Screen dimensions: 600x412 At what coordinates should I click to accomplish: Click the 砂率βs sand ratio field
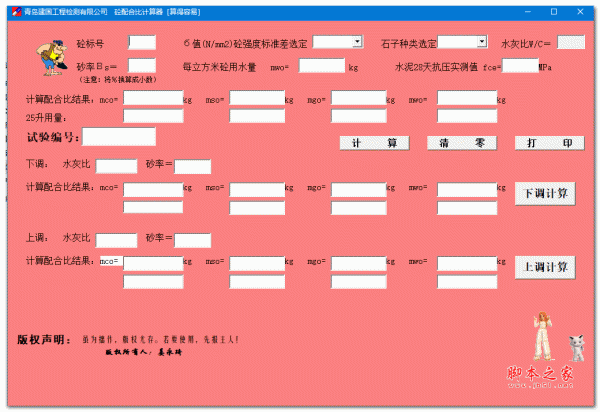(x=142, y=66)
